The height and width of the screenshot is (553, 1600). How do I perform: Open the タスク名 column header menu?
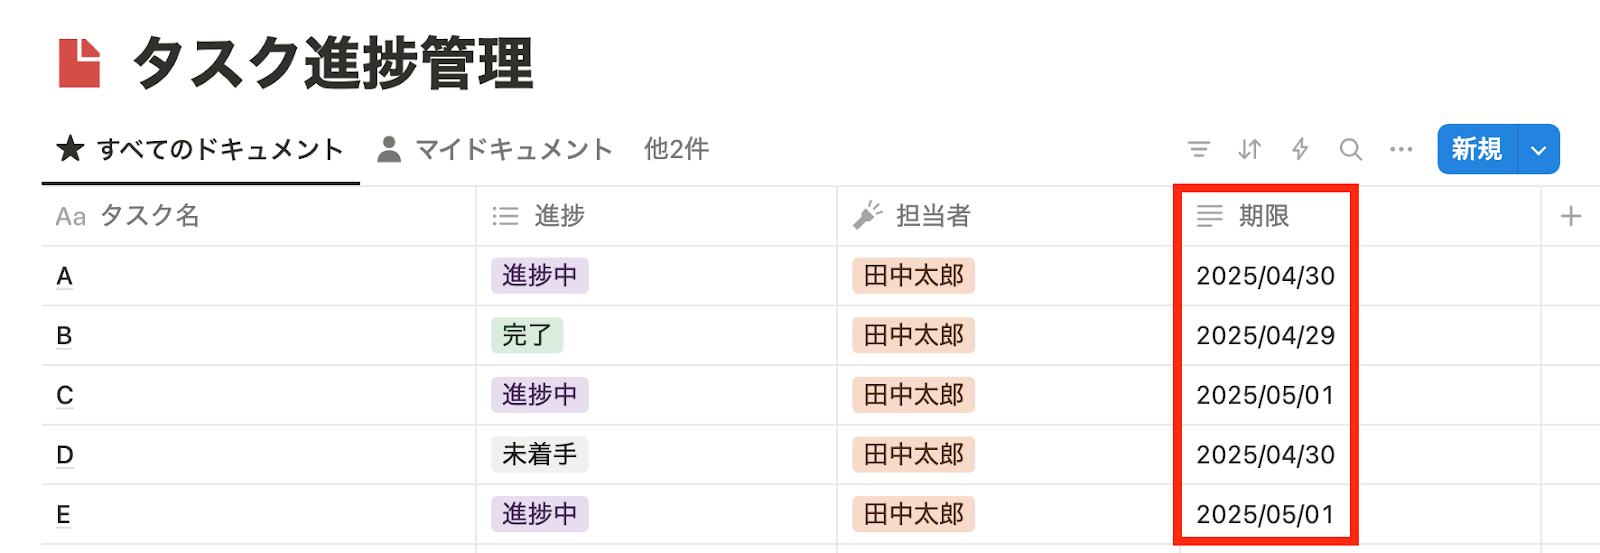point(149,216)
